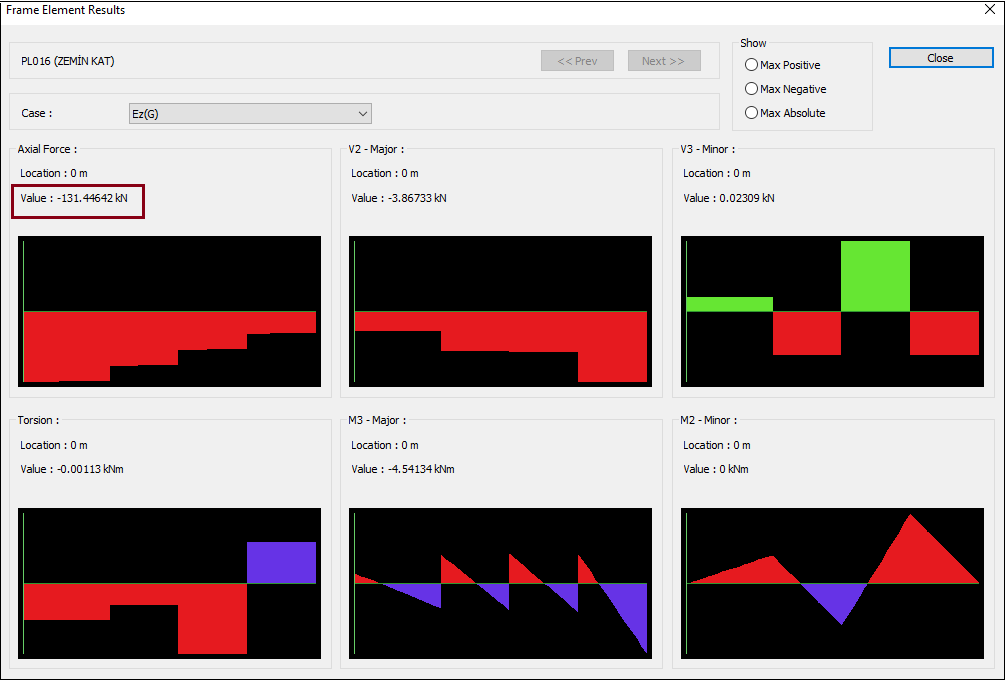Click the M3 - Major moment diagram
The image size is (1005, 680).
click(500, 583)
